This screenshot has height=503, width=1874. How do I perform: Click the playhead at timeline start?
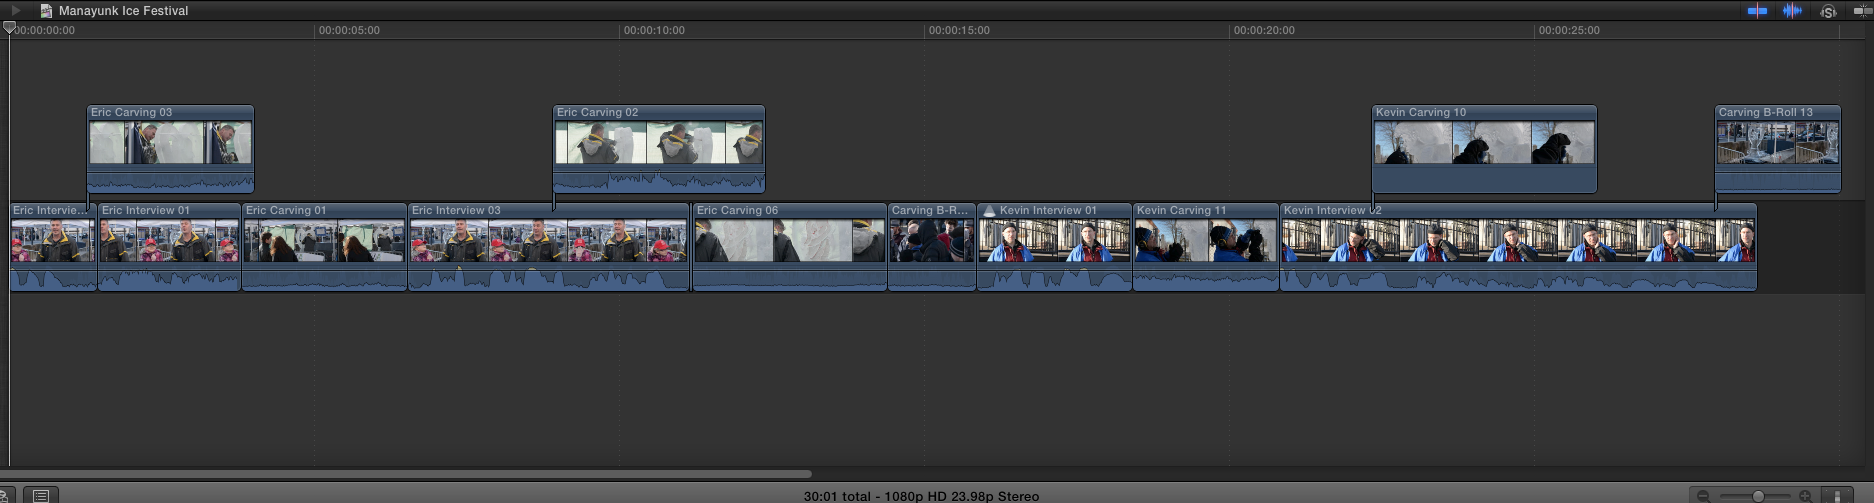click(9, 28)
